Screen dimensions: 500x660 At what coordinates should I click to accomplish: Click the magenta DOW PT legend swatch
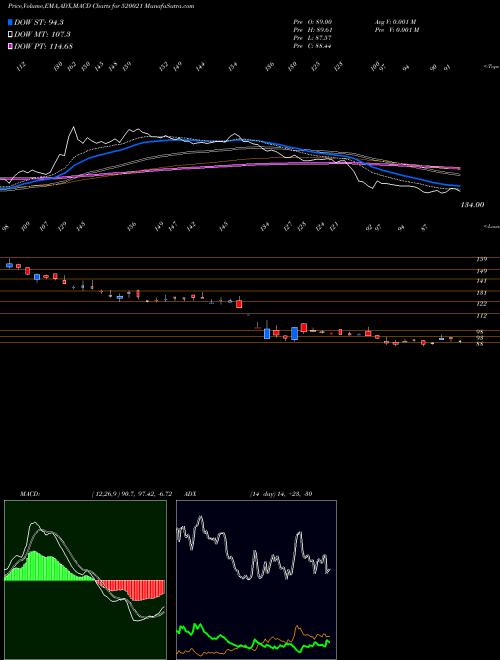click(10, 46)
